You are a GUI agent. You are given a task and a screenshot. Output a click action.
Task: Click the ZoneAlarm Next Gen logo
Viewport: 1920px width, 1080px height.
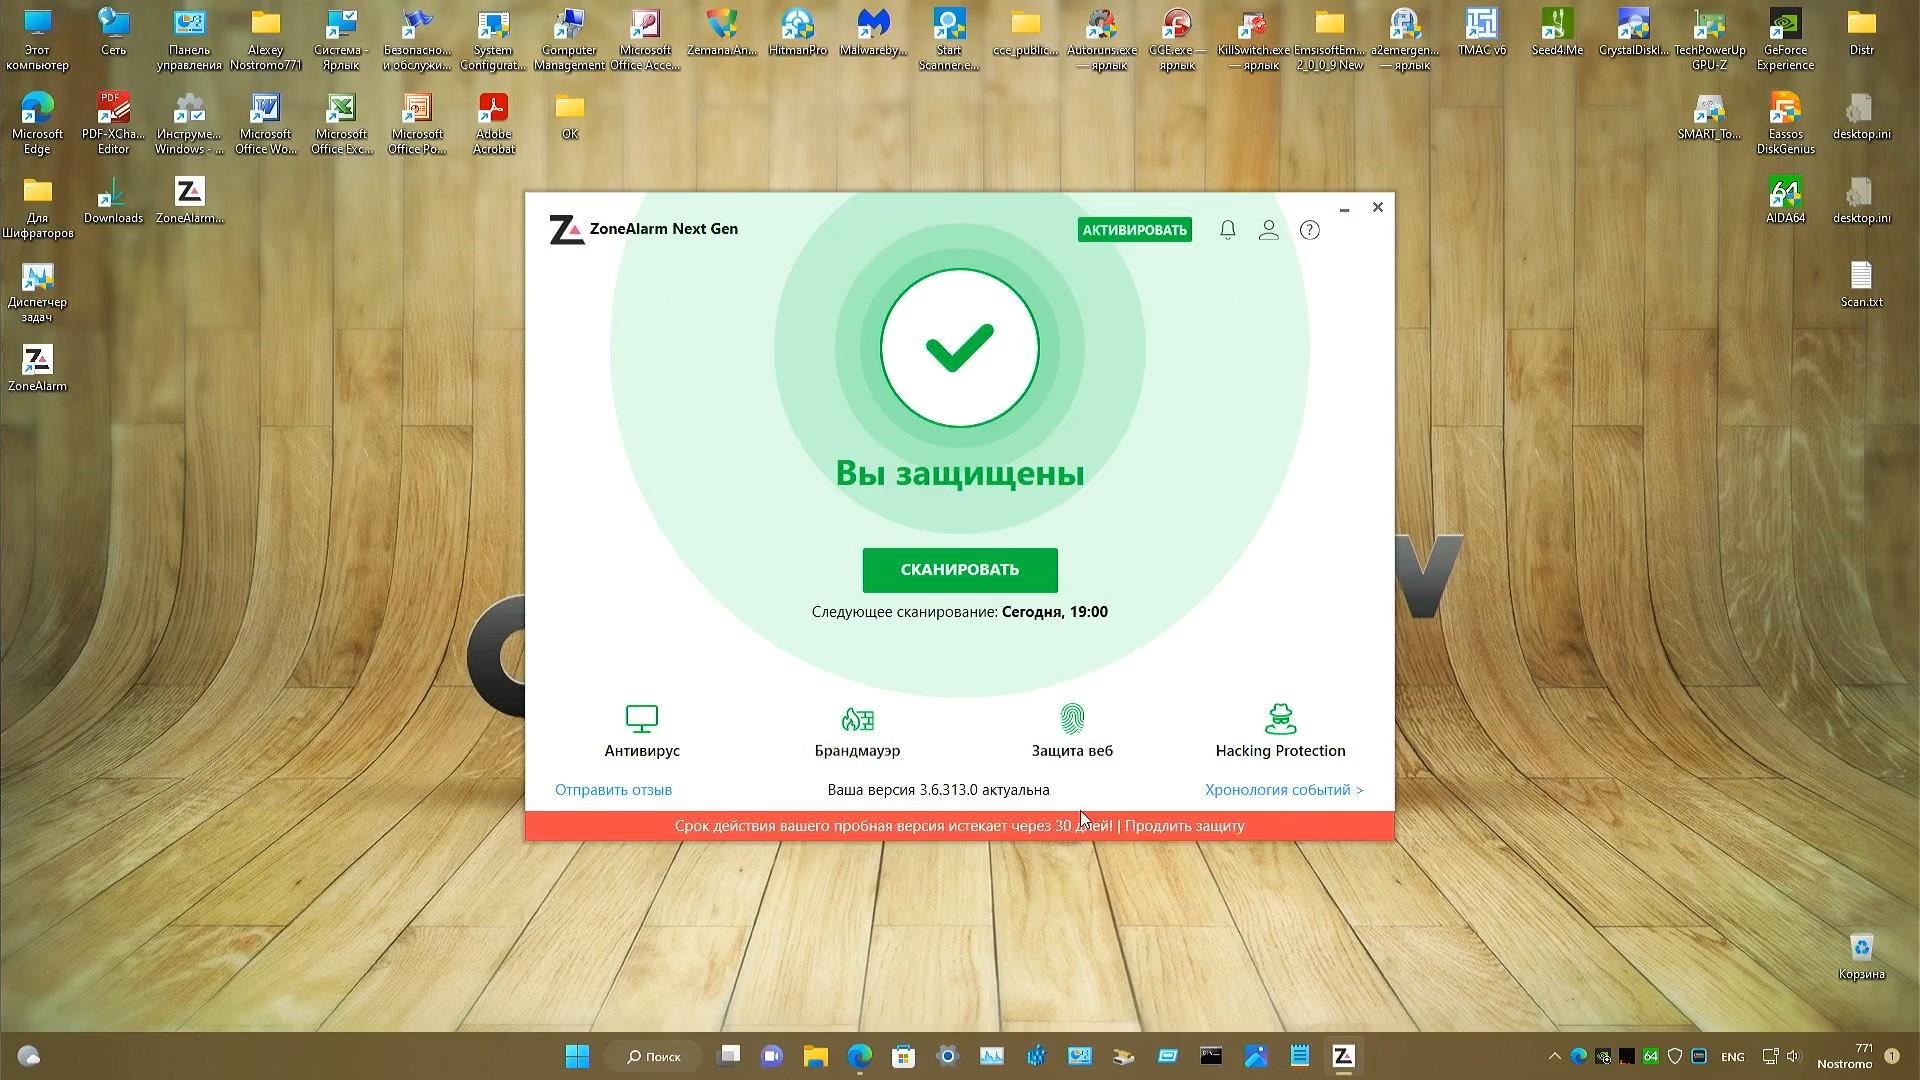click(567, 229)
